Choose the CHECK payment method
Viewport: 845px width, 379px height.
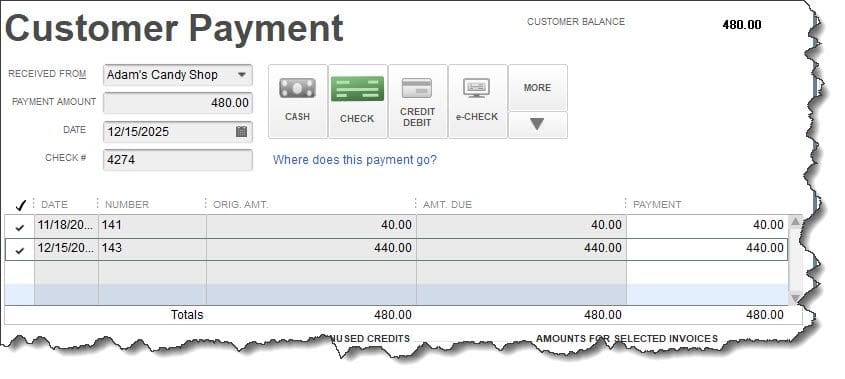point(358,101)
